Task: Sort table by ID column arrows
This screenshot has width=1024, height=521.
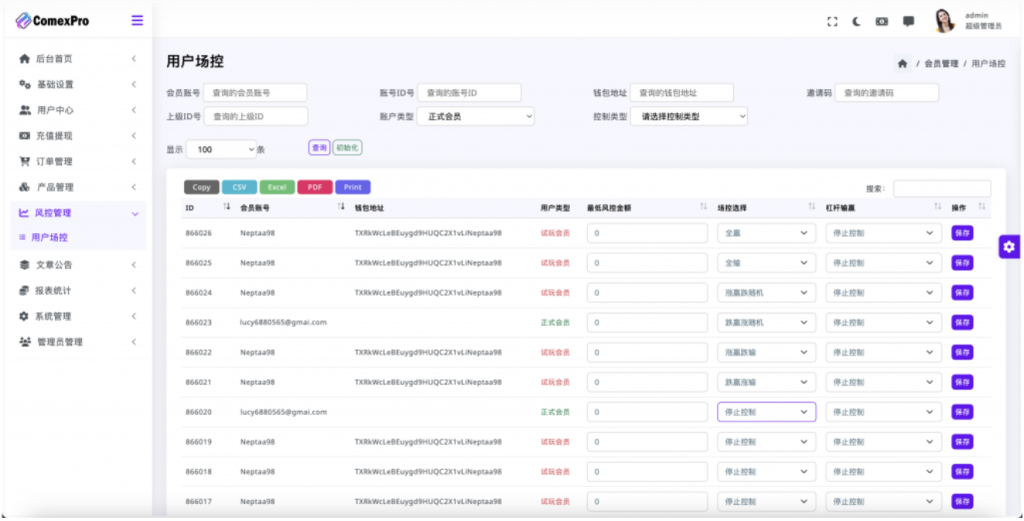Action: 227,207
